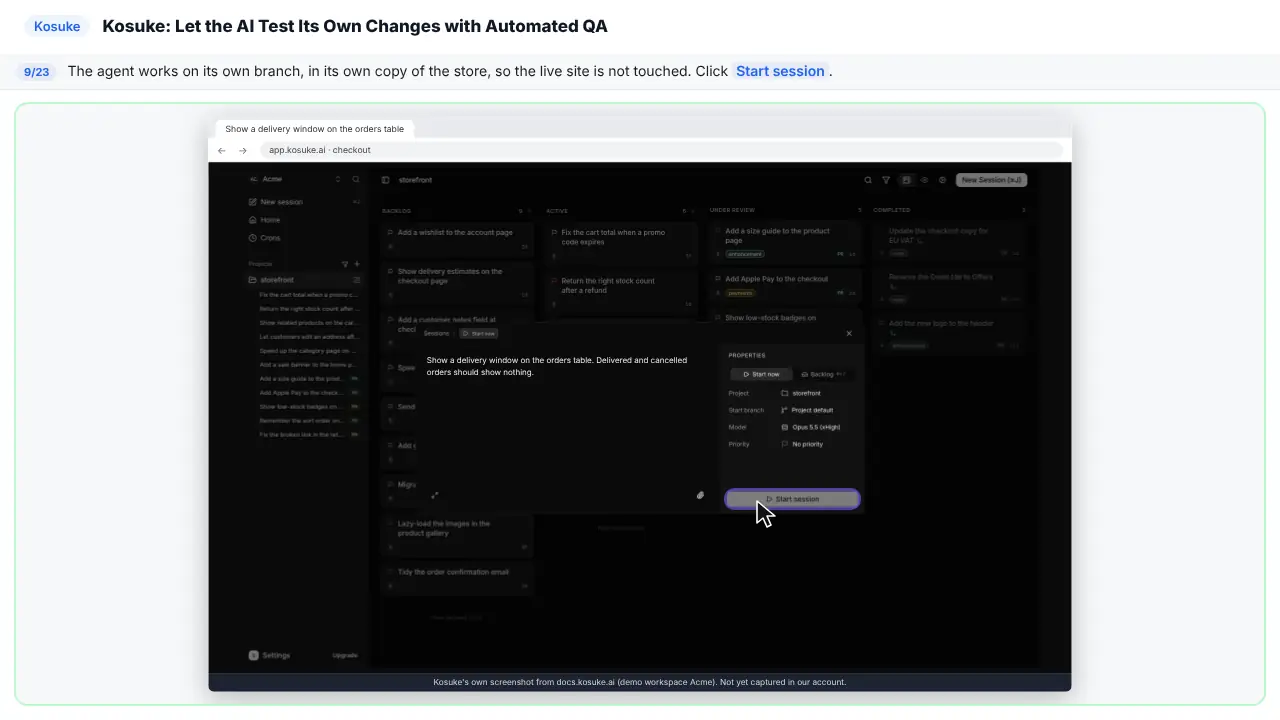Set the priority via the No priority field
Image resolution: width=1280 pixels, height=720 pixels.
coord(802,444)
